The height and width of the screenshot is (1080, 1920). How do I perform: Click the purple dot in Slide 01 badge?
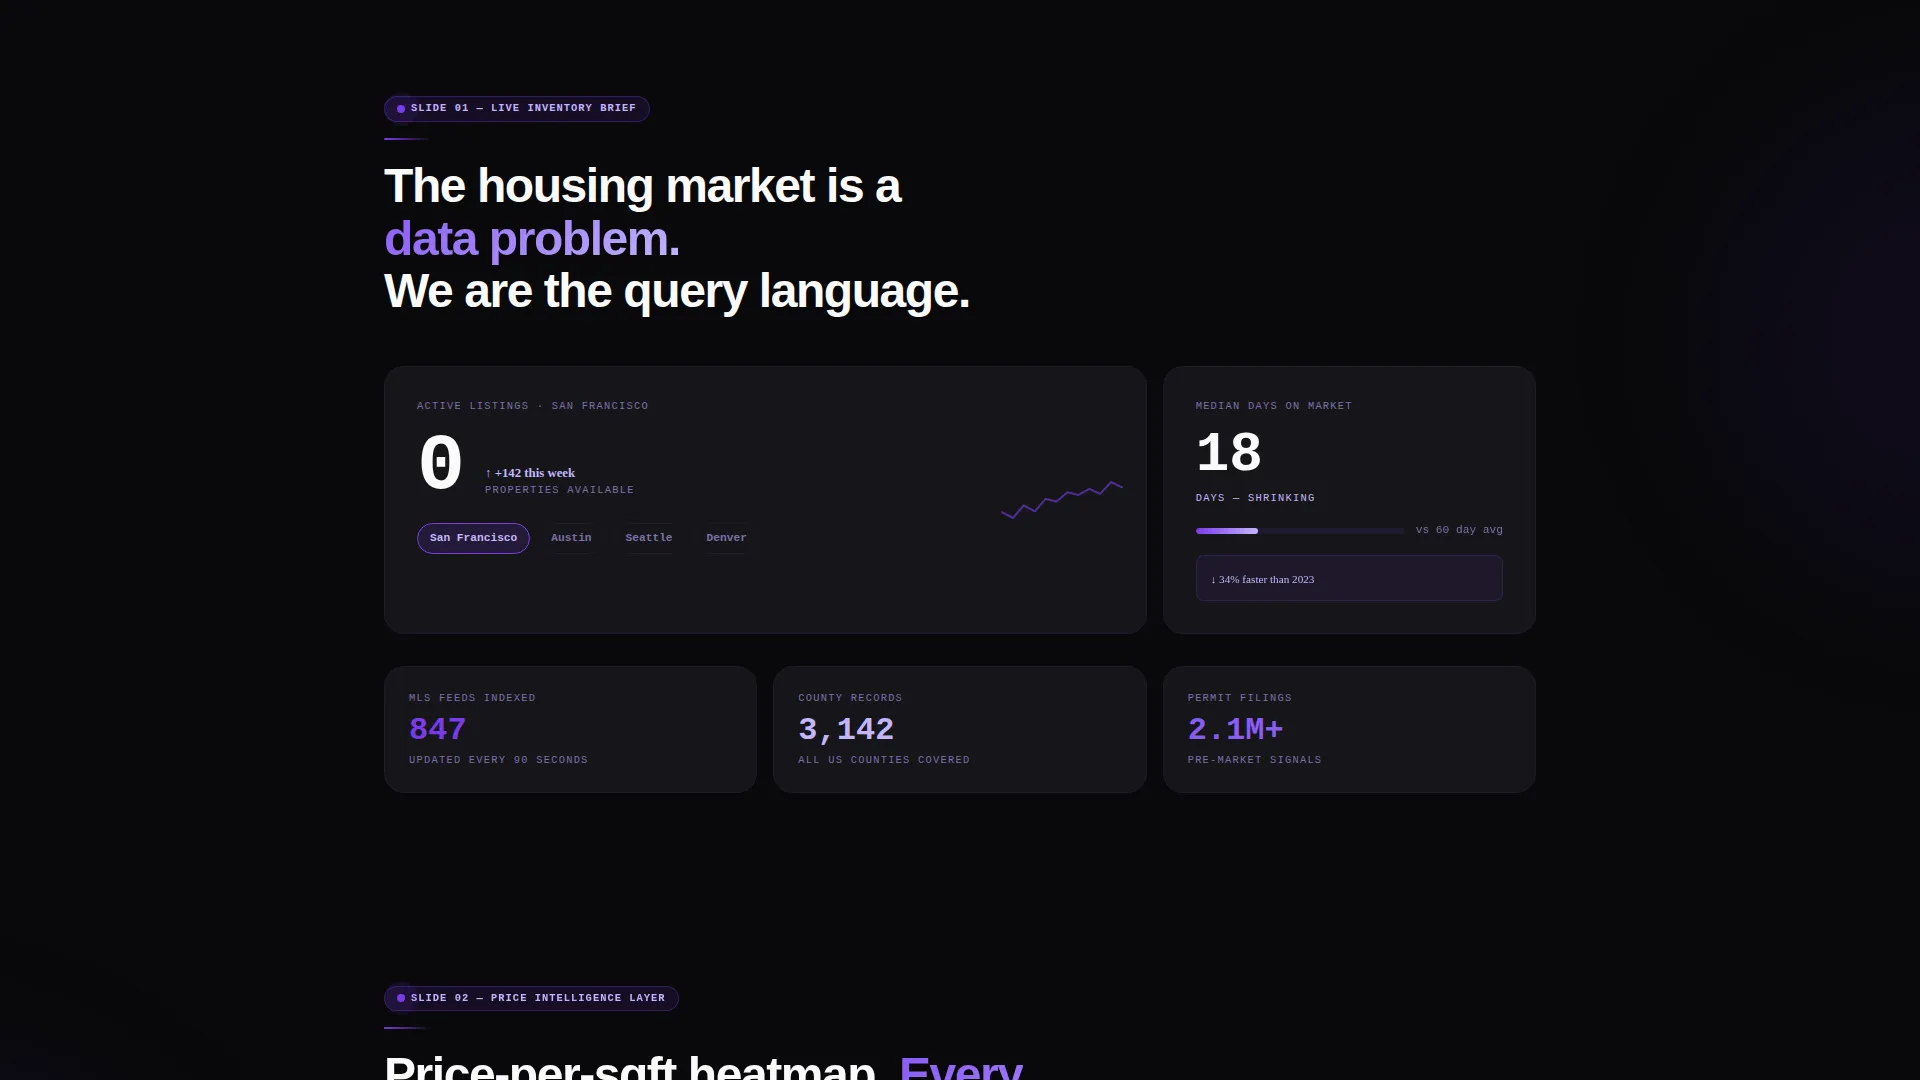pos(401,109)
